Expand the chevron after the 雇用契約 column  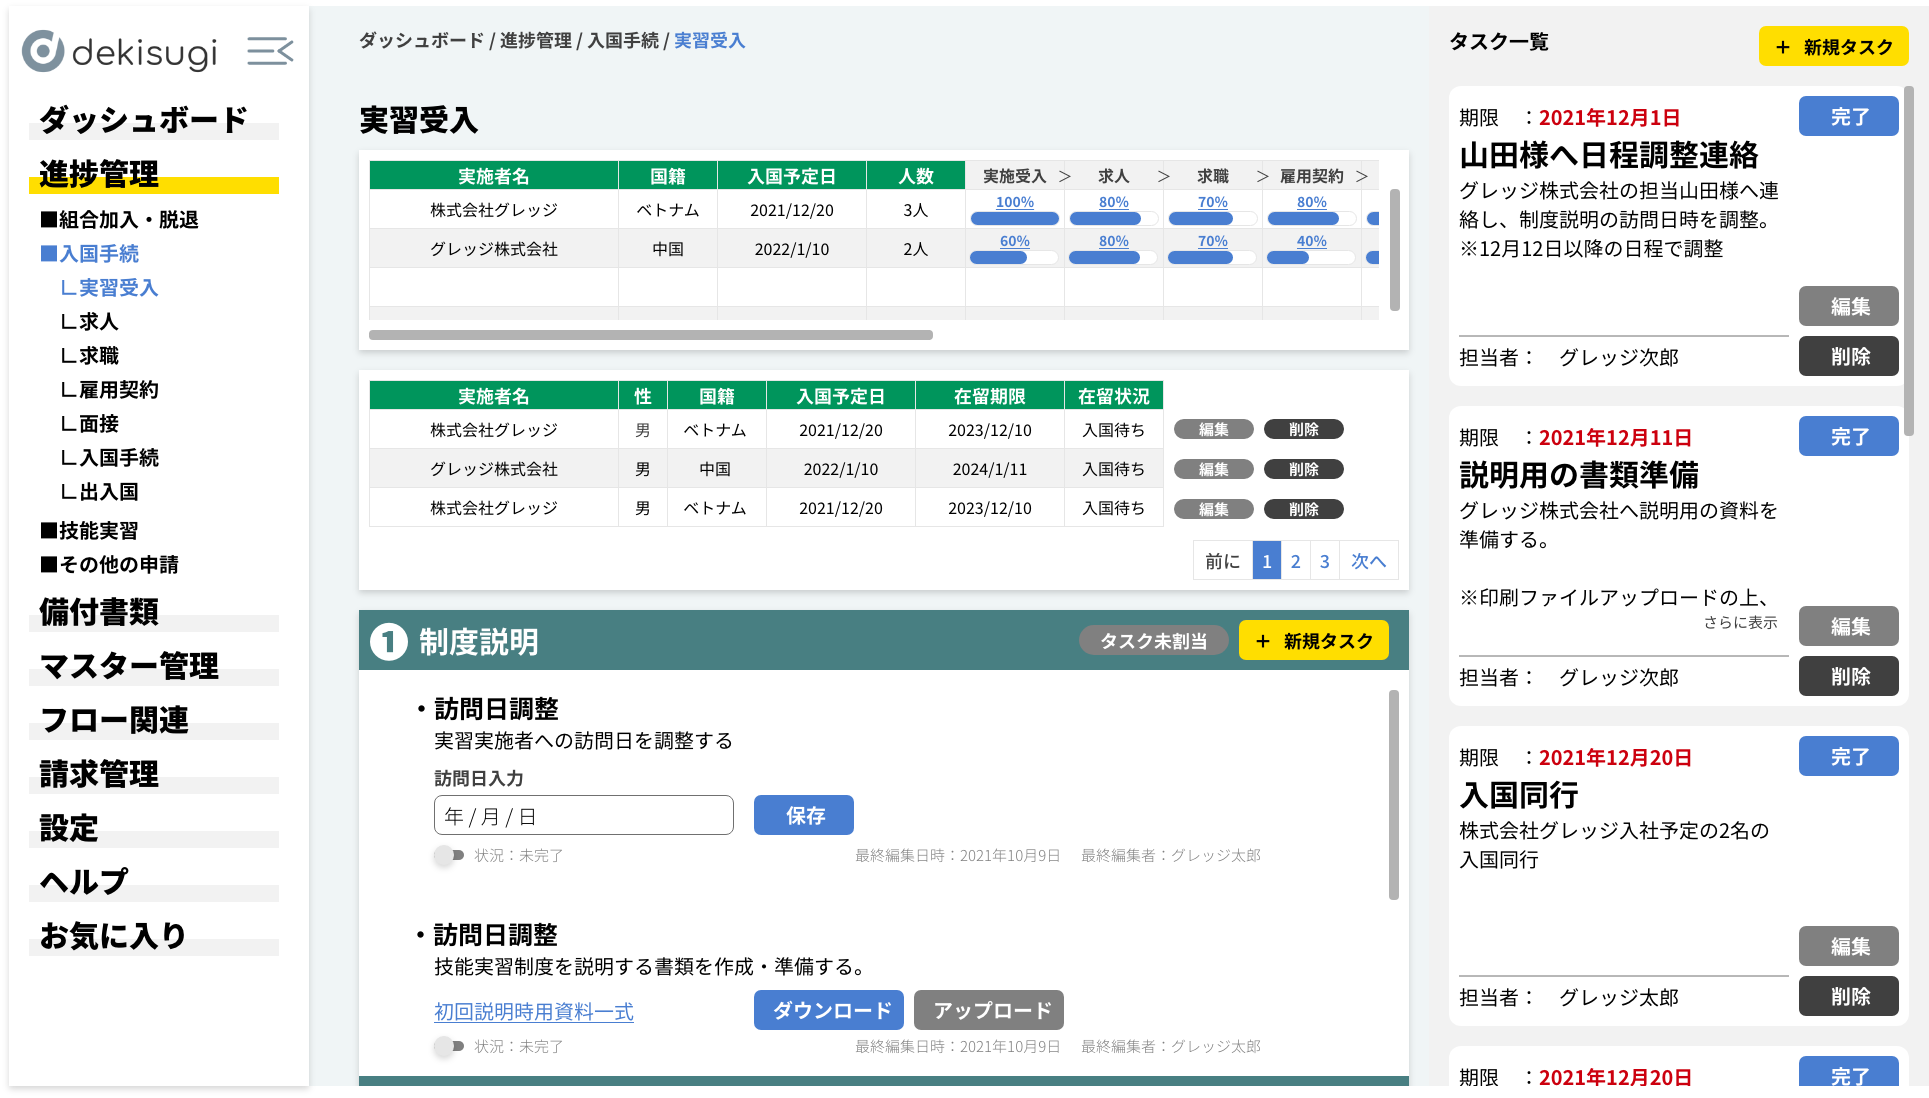pos(1361,175)
